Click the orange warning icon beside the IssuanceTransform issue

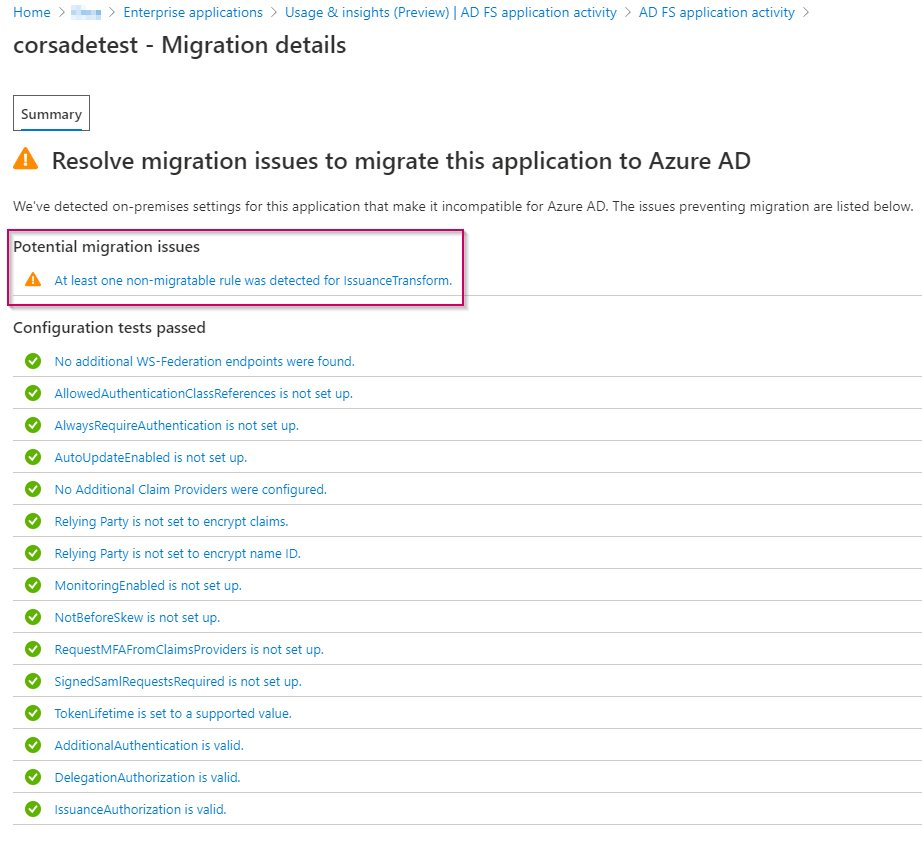point(33,280)
